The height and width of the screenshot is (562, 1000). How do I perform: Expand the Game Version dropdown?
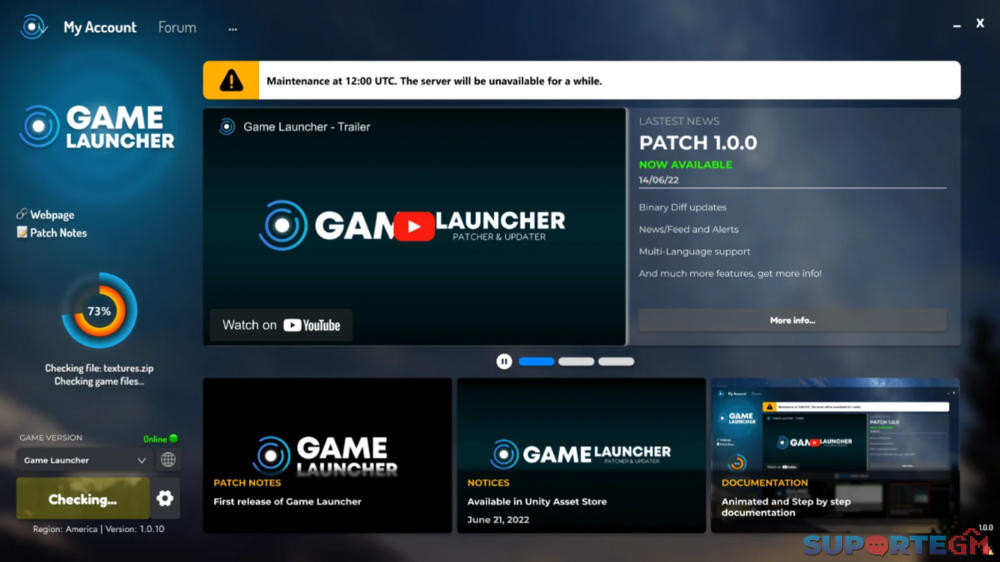pyautogui.click(x=84, y=460)
